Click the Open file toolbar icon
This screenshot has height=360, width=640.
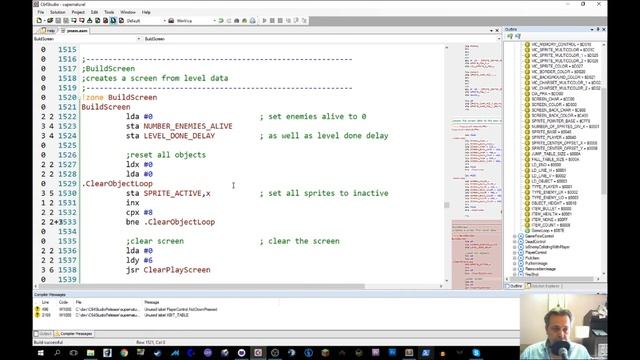point(50,20)
